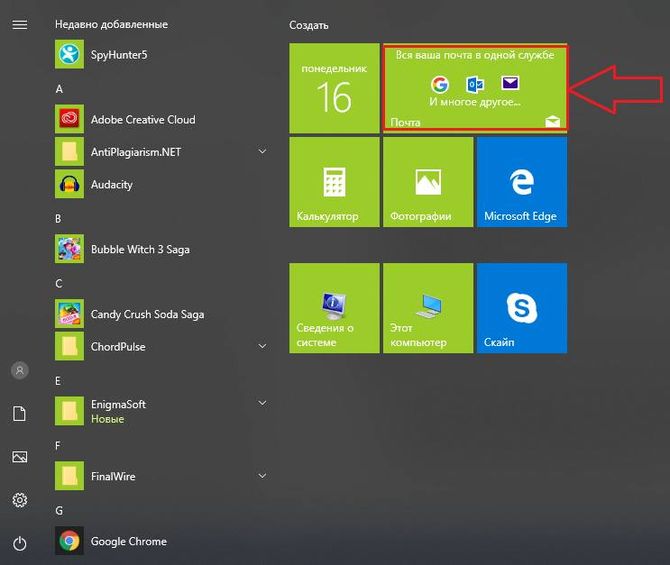
Task: Launch Adobe Creative Cloud
Action: pyautogui.click(x=142, y=120)
